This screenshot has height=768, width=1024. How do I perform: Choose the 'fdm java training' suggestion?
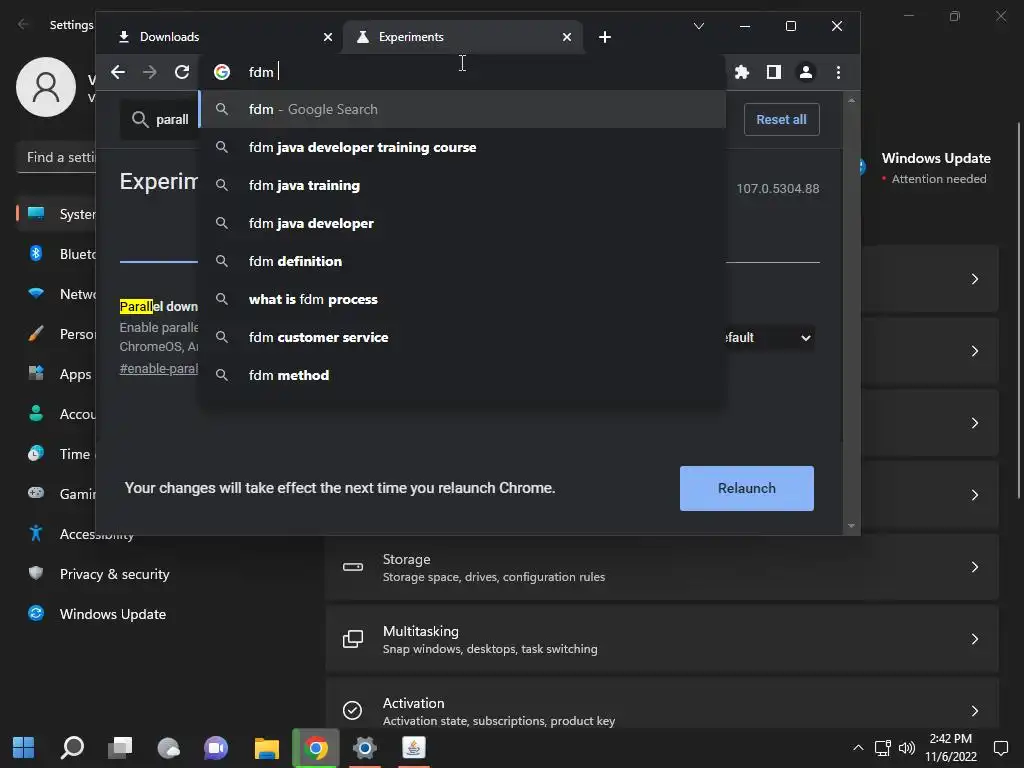[462, 185]
